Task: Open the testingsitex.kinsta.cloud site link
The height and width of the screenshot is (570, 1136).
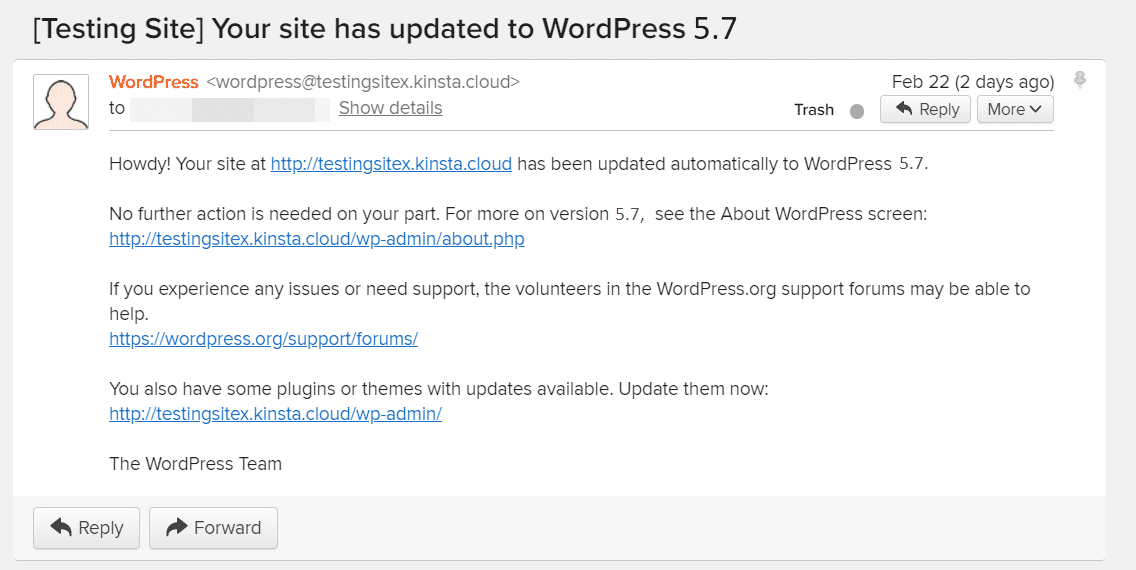Action: point(391,164)
